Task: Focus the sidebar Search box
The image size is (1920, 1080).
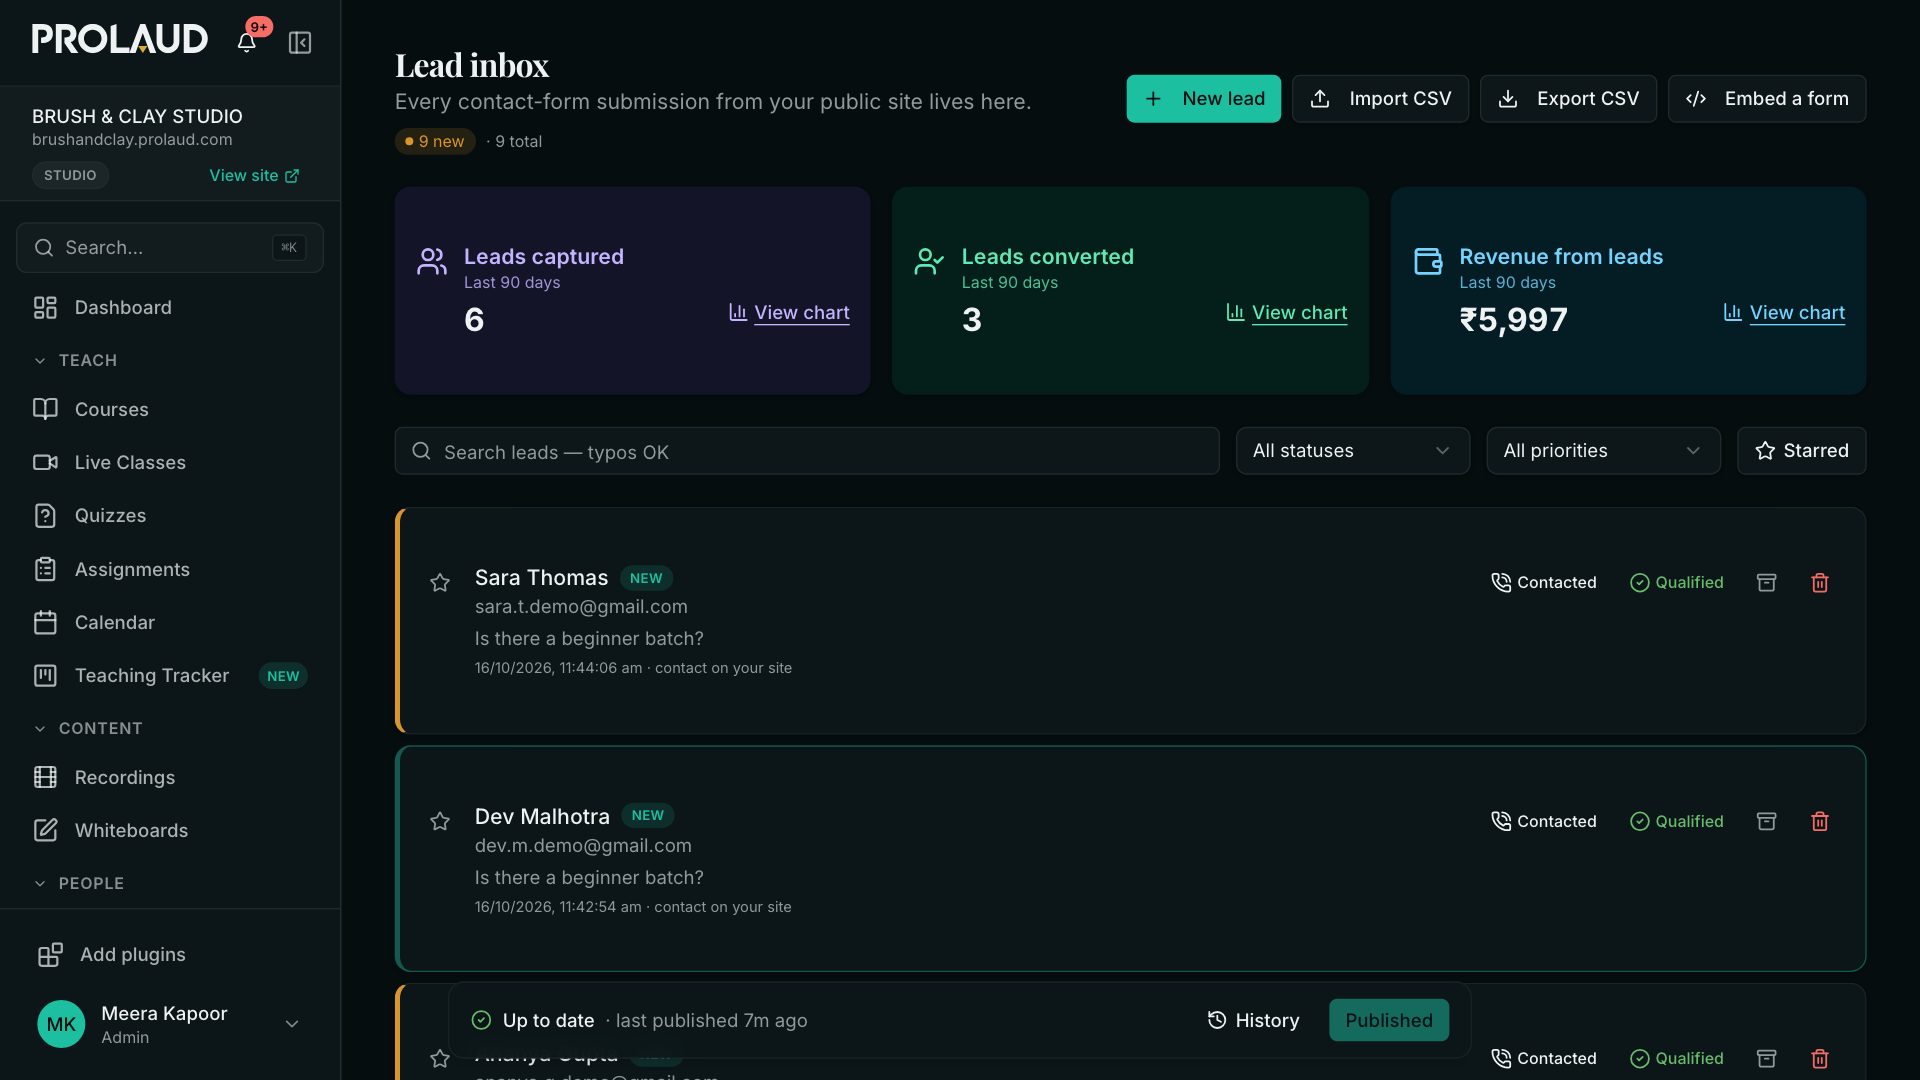Action: (170, 247)
